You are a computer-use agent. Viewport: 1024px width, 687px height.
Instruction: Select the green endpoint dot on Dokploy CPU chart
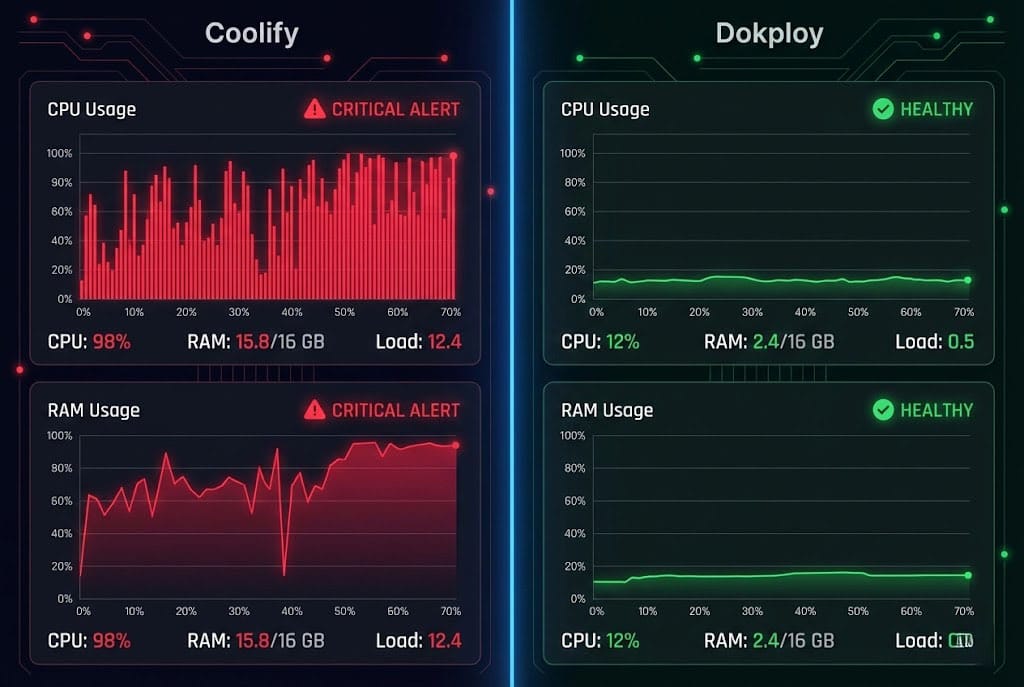(x=967, y=280)
